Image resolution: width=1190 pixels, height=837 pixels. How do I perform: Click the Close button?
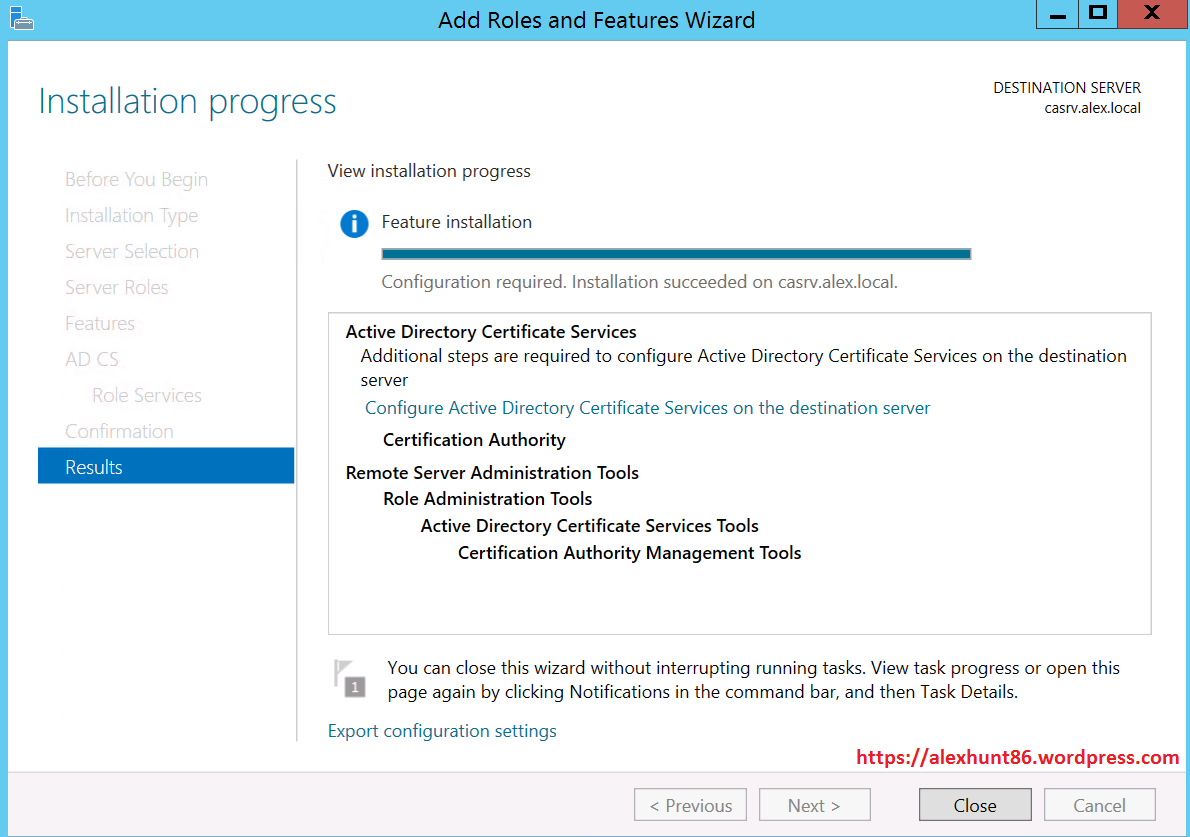(975, 805)
